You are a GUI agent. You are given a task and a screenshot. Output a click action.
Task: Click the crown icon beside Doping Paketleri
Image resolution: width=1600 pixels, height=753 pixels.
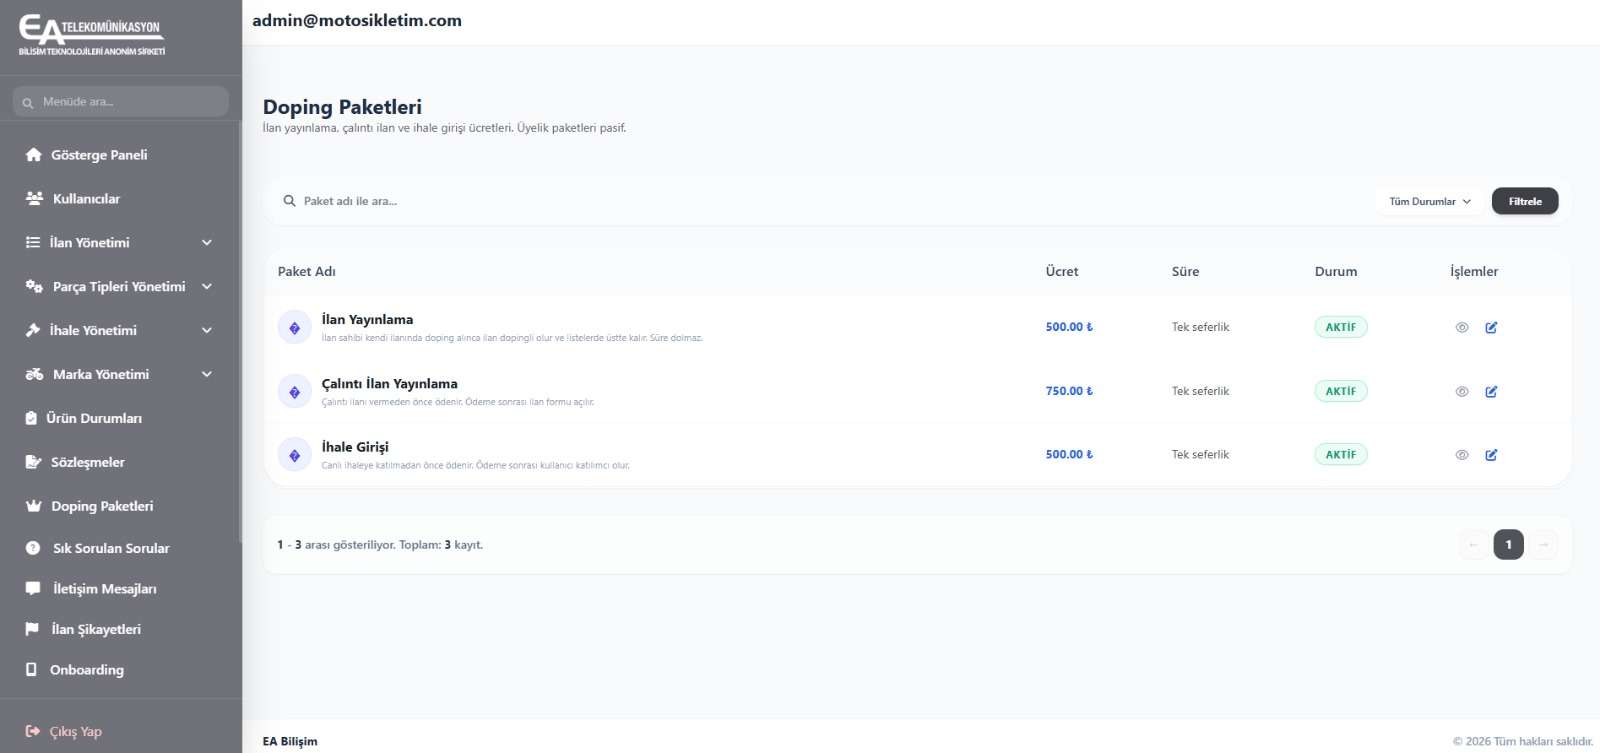pyautogui.click(x=33, y=507)
